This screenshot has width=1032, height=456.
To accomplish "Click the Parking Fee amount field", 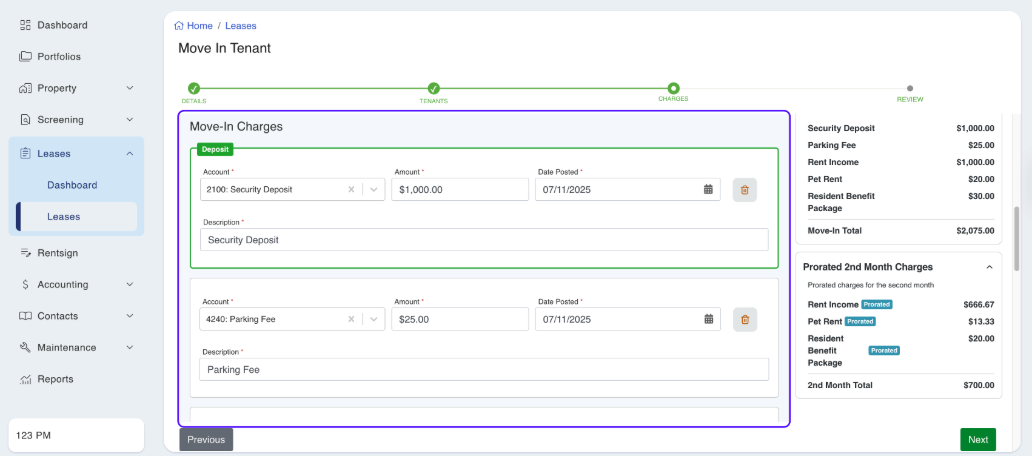I will pos(459,320).
